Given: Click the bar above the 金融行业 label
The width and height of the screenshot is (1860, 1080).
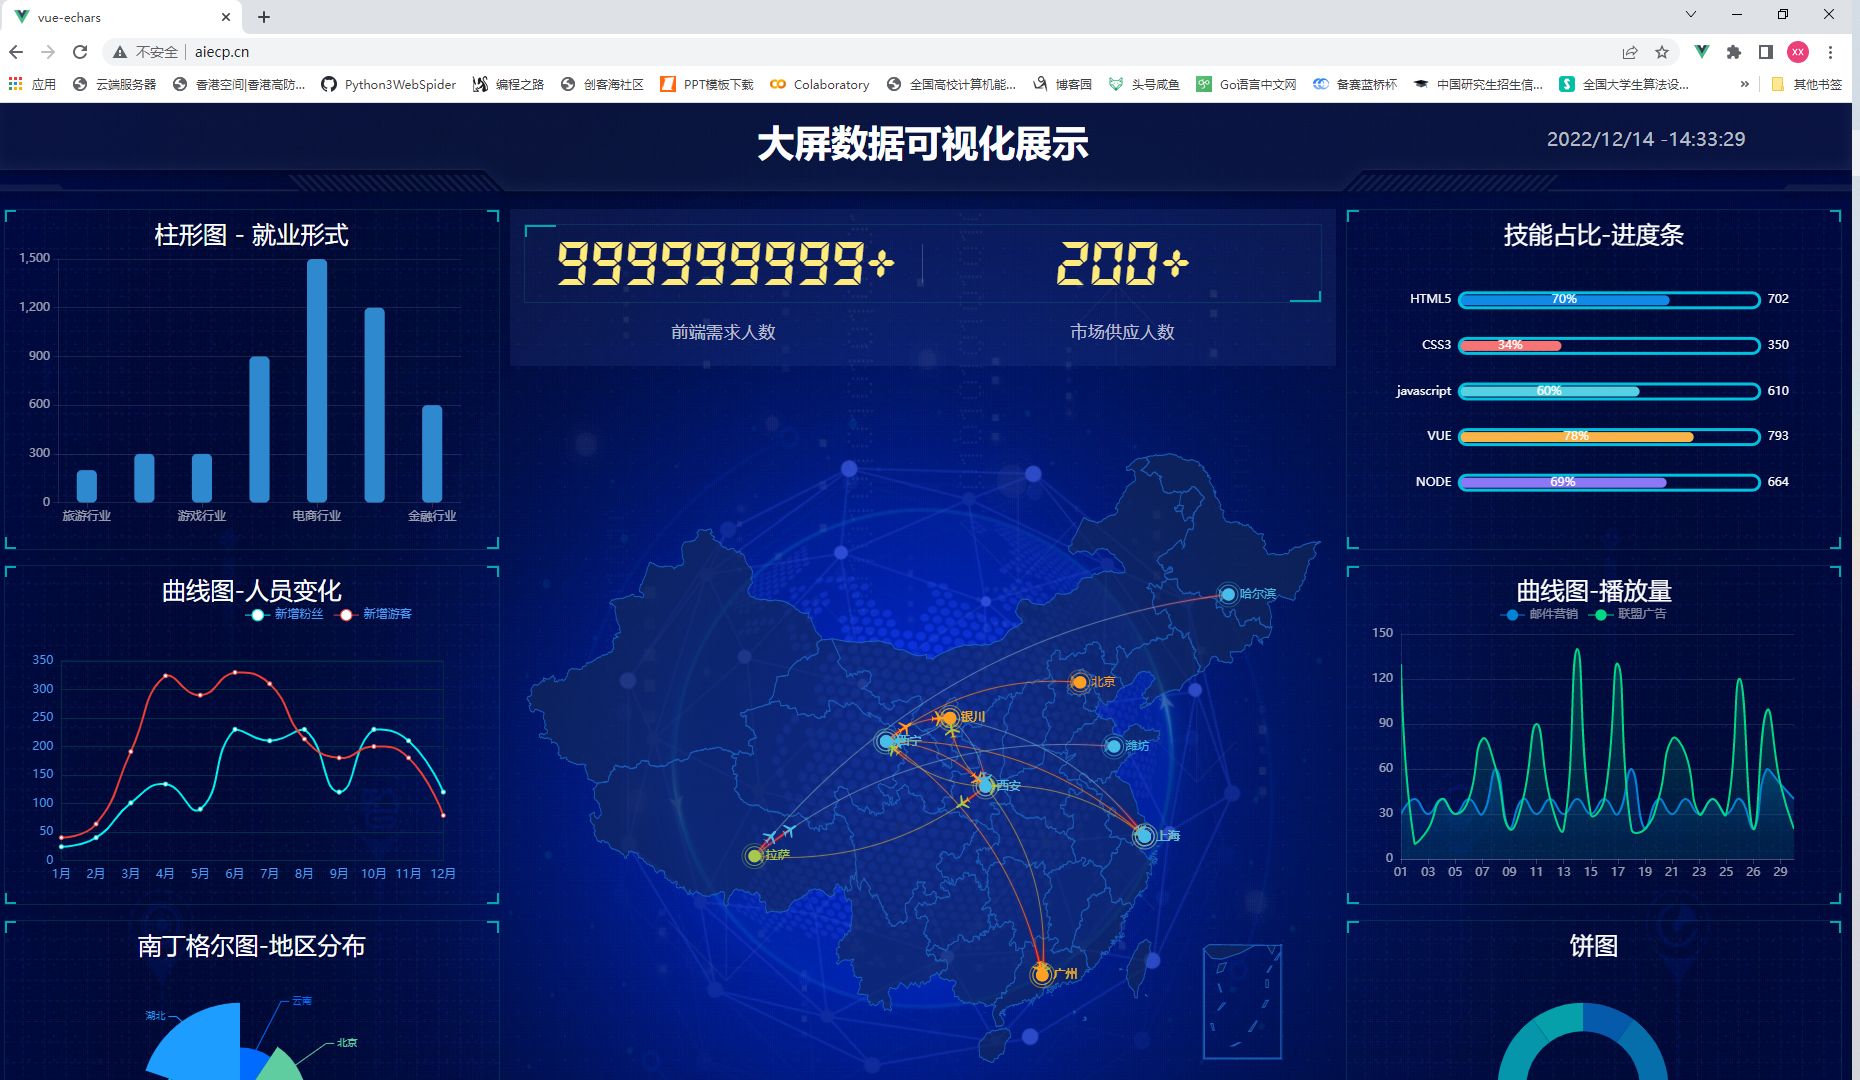Looking at the screenshot, I should pos(432,454).
